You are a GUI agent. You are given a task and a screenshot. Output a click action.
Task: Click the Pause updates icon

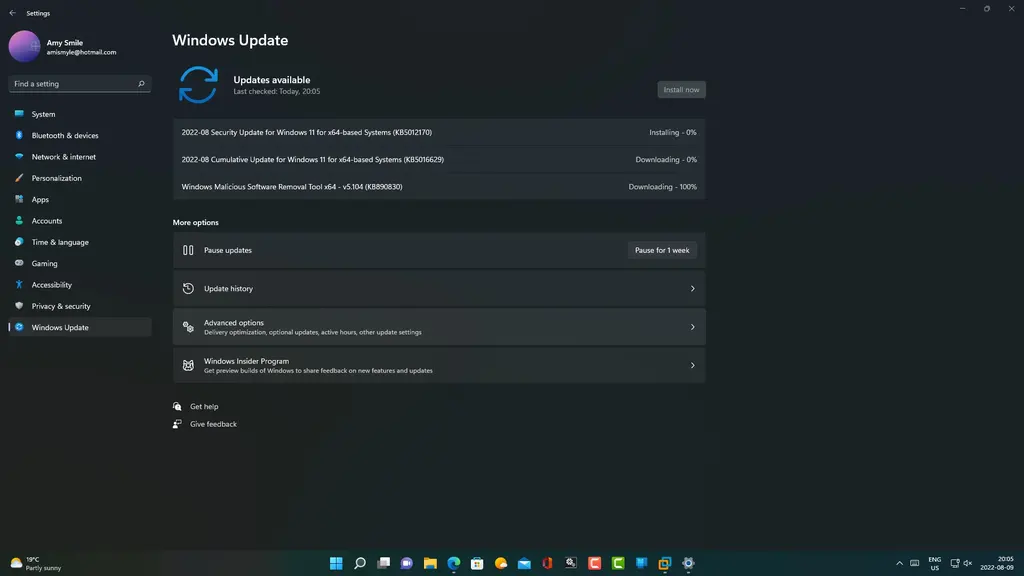point(188,250)
